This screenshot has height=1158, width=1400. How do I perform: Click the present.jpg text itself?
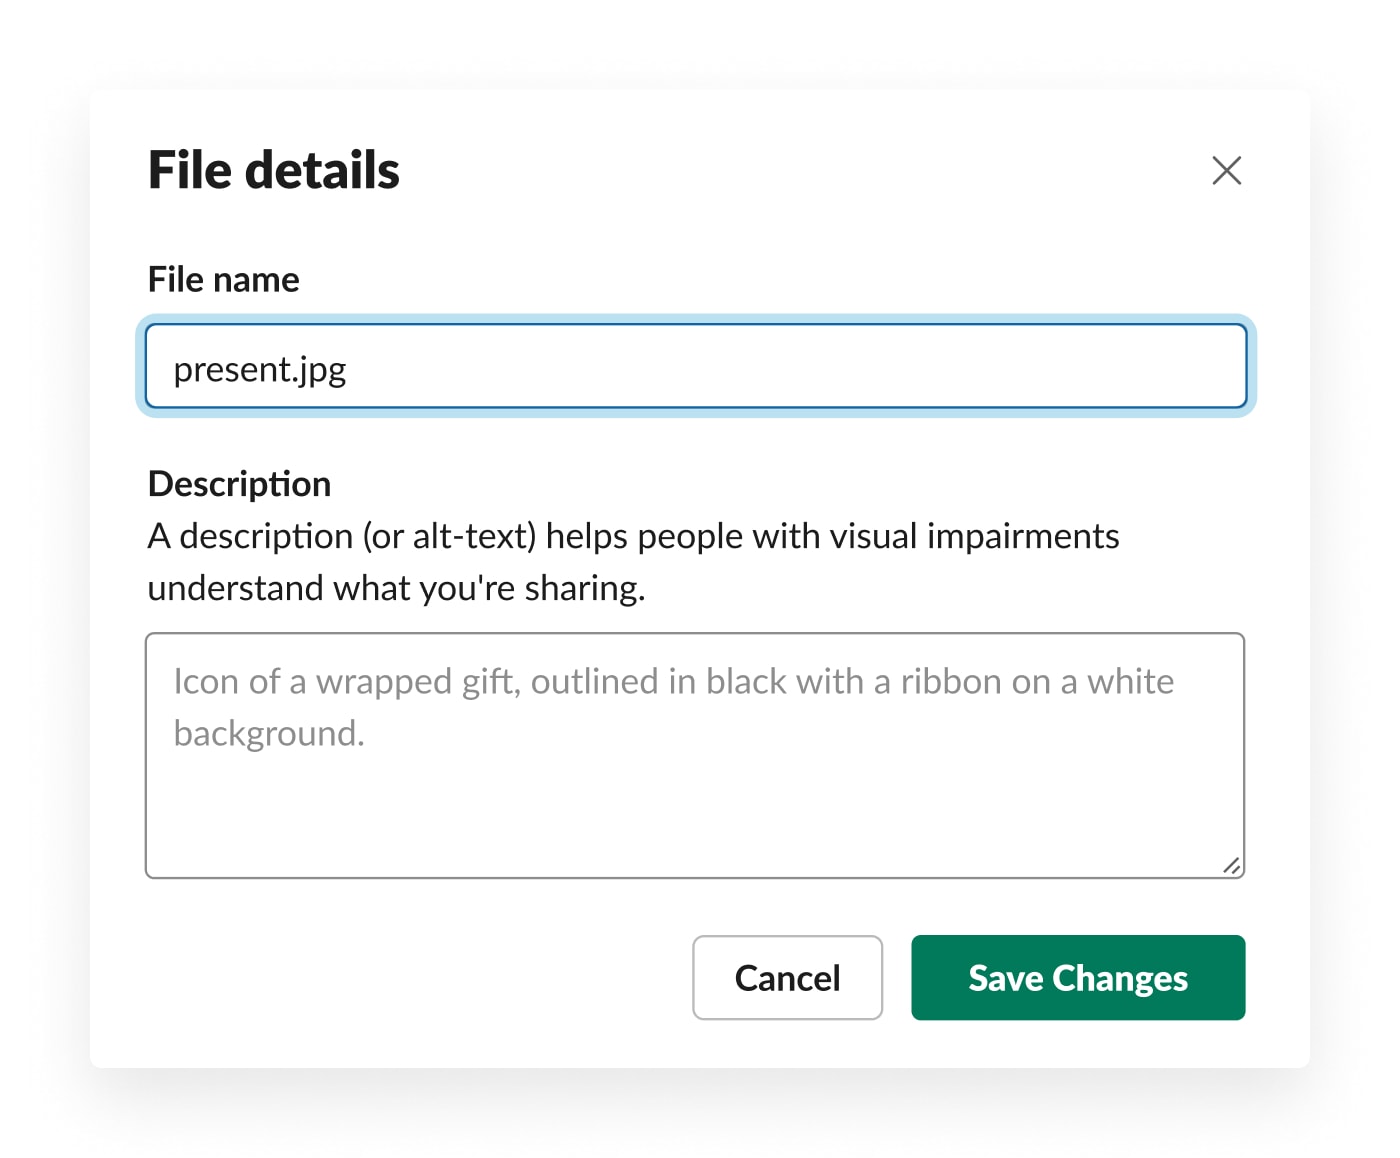260,368
